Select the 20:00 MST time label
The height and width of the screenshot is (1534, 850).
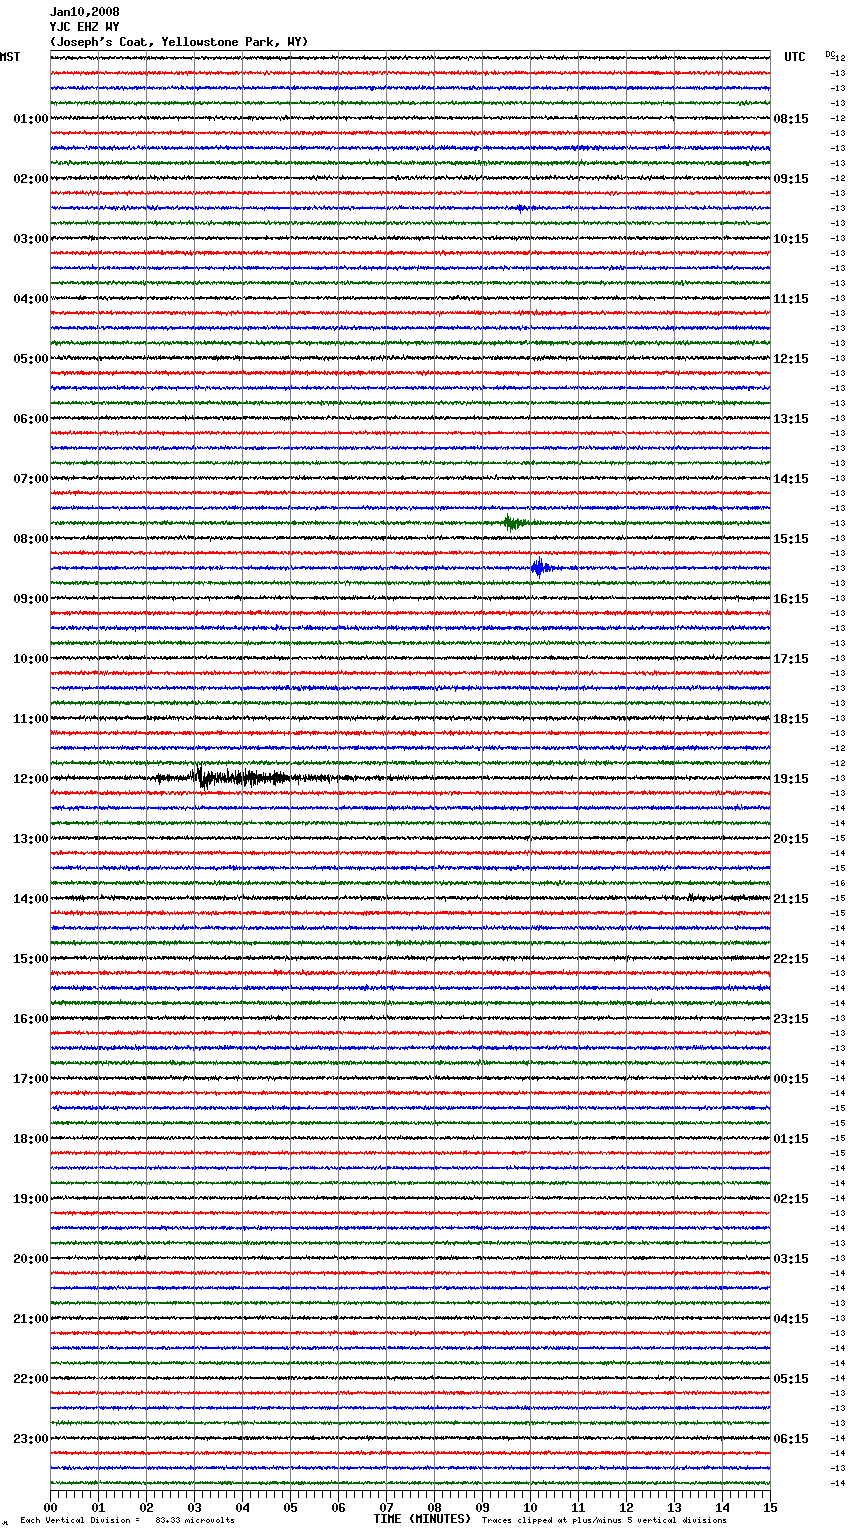31,1259
